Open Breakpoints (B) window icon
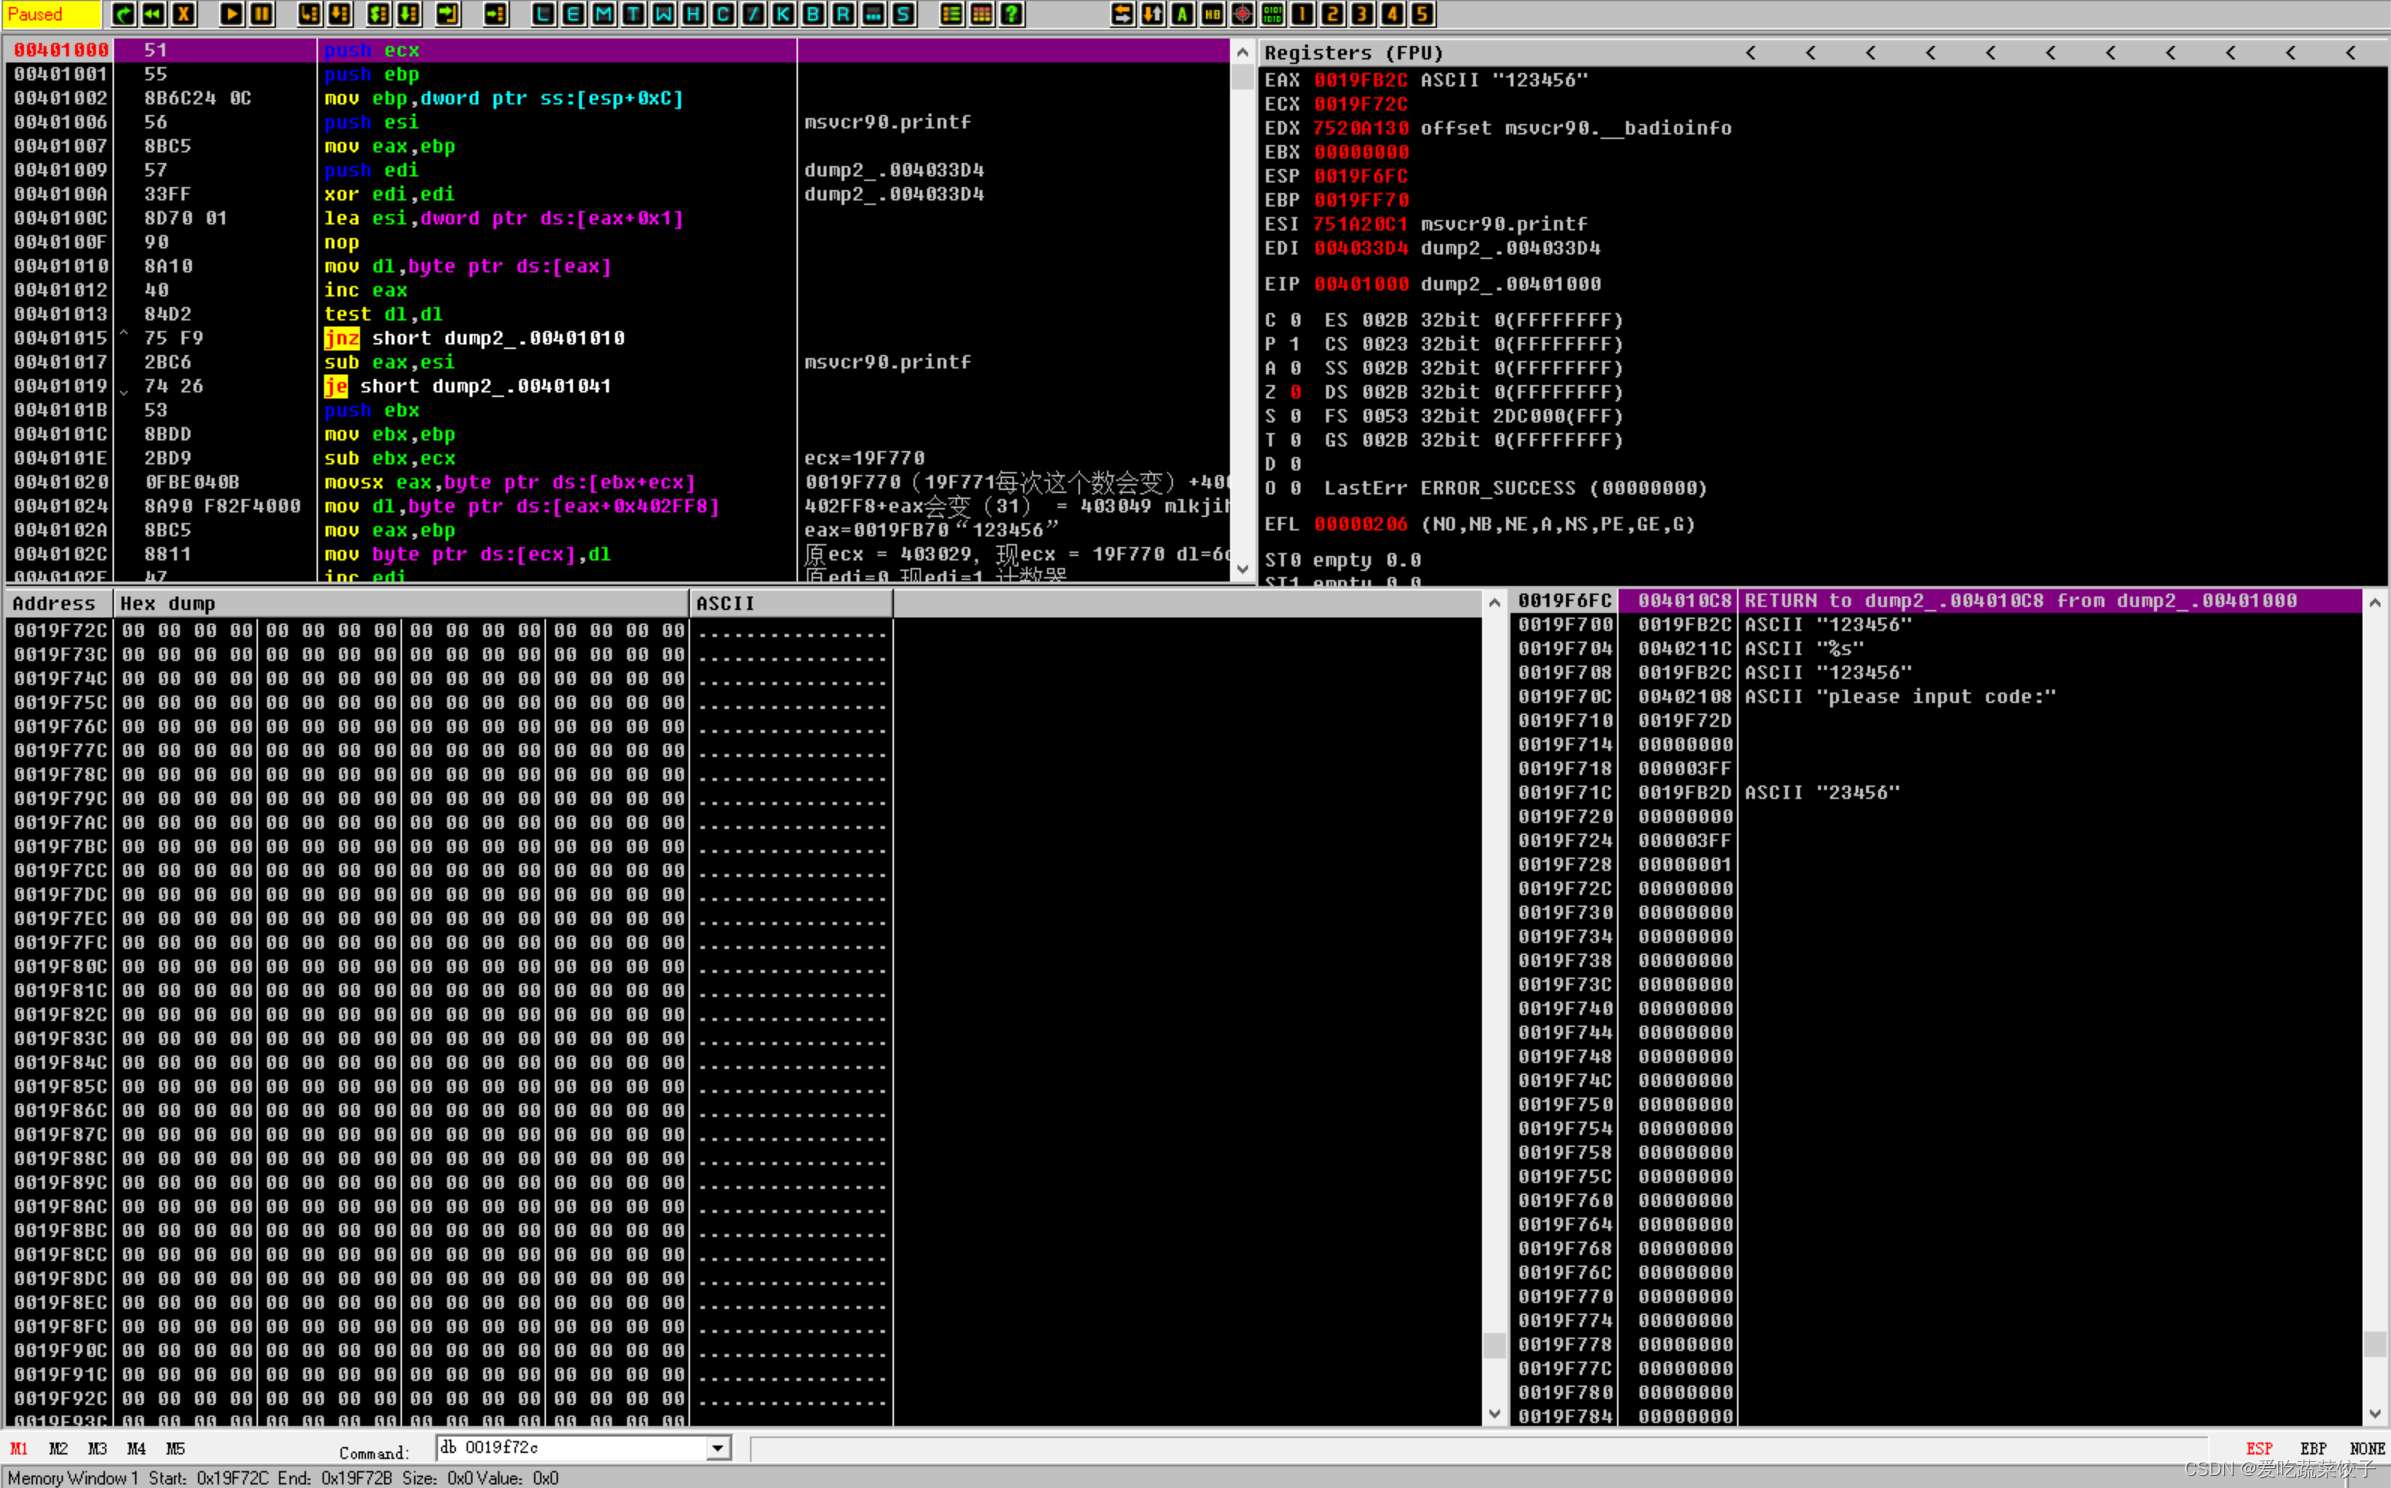Image resolution: width=2391 pixels, height=1488 pixels. (813, 14)
